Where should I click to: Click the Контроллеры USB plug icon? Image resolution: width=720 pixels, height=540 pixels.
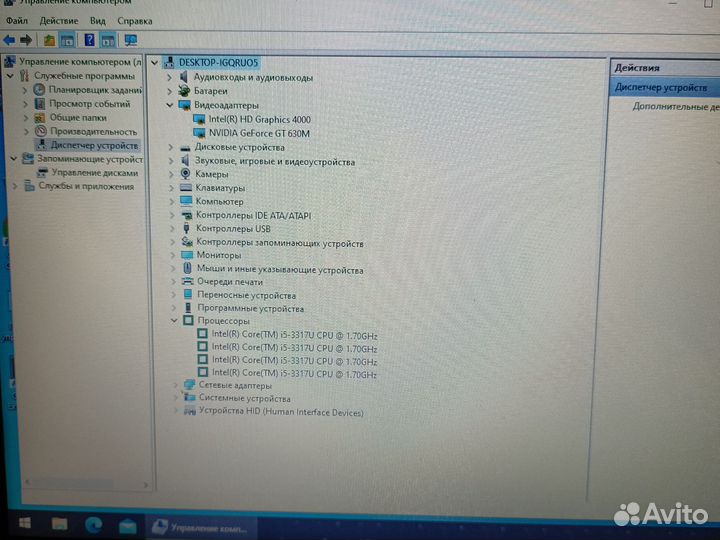(186, 228)
